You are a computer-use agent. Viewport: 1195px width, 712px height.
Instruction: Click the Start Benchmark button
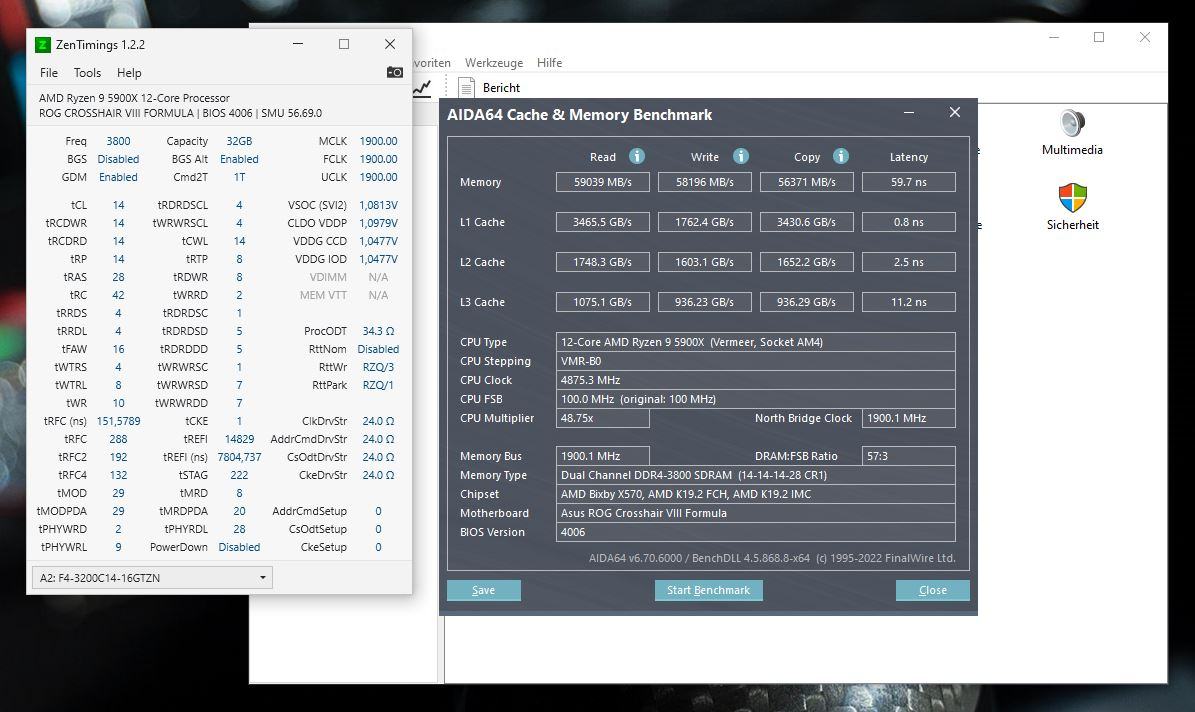point(709,590)
